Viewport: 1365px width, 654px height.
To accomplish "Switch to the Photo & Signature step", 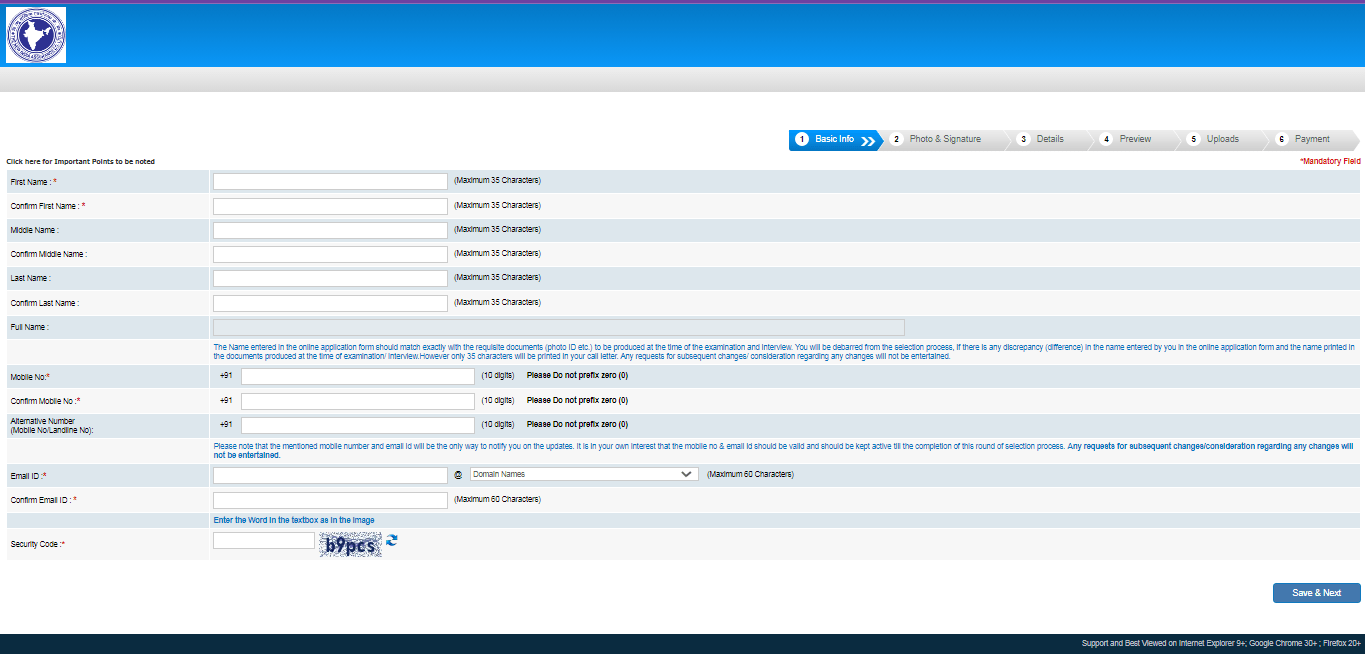I will coord(945,139).
